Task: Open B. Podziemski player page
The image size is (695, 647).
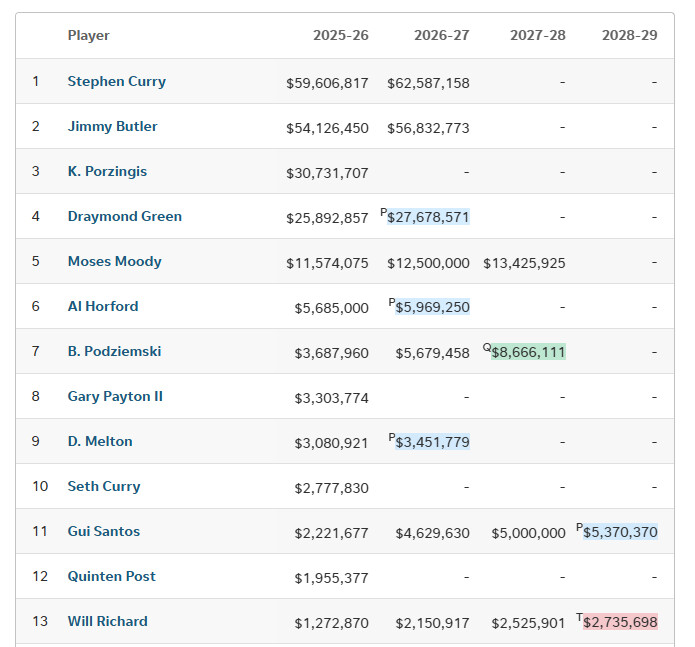Action: 114,352
